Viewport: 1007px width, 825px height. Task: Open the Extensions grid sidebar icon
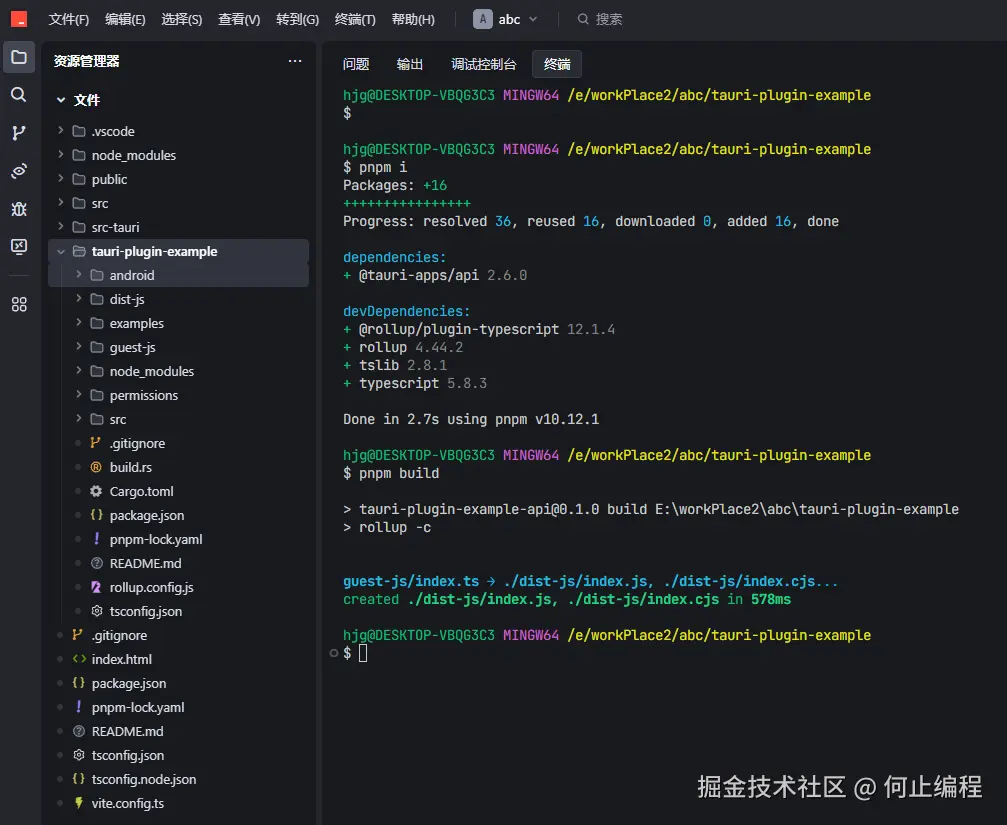pos(19,304)
